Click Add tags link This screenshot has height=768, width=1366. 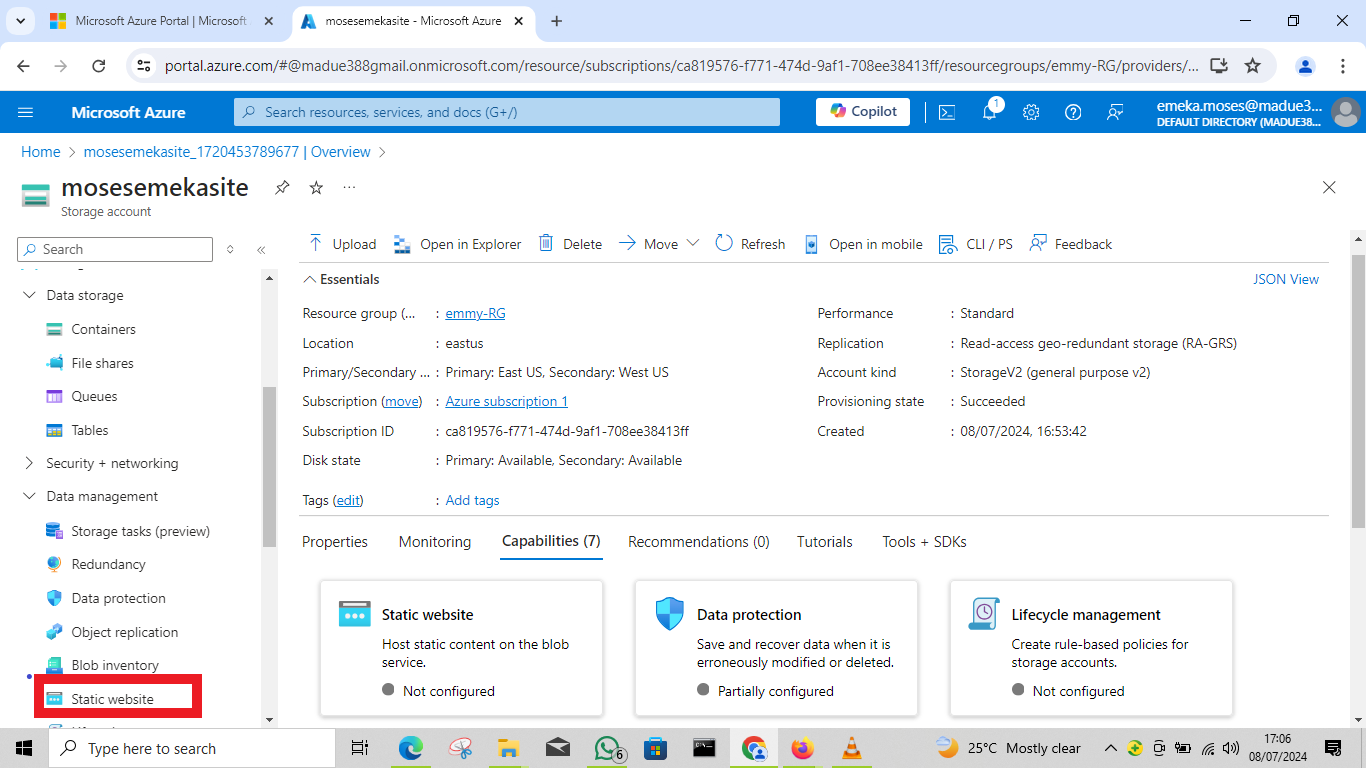[473, 501]
